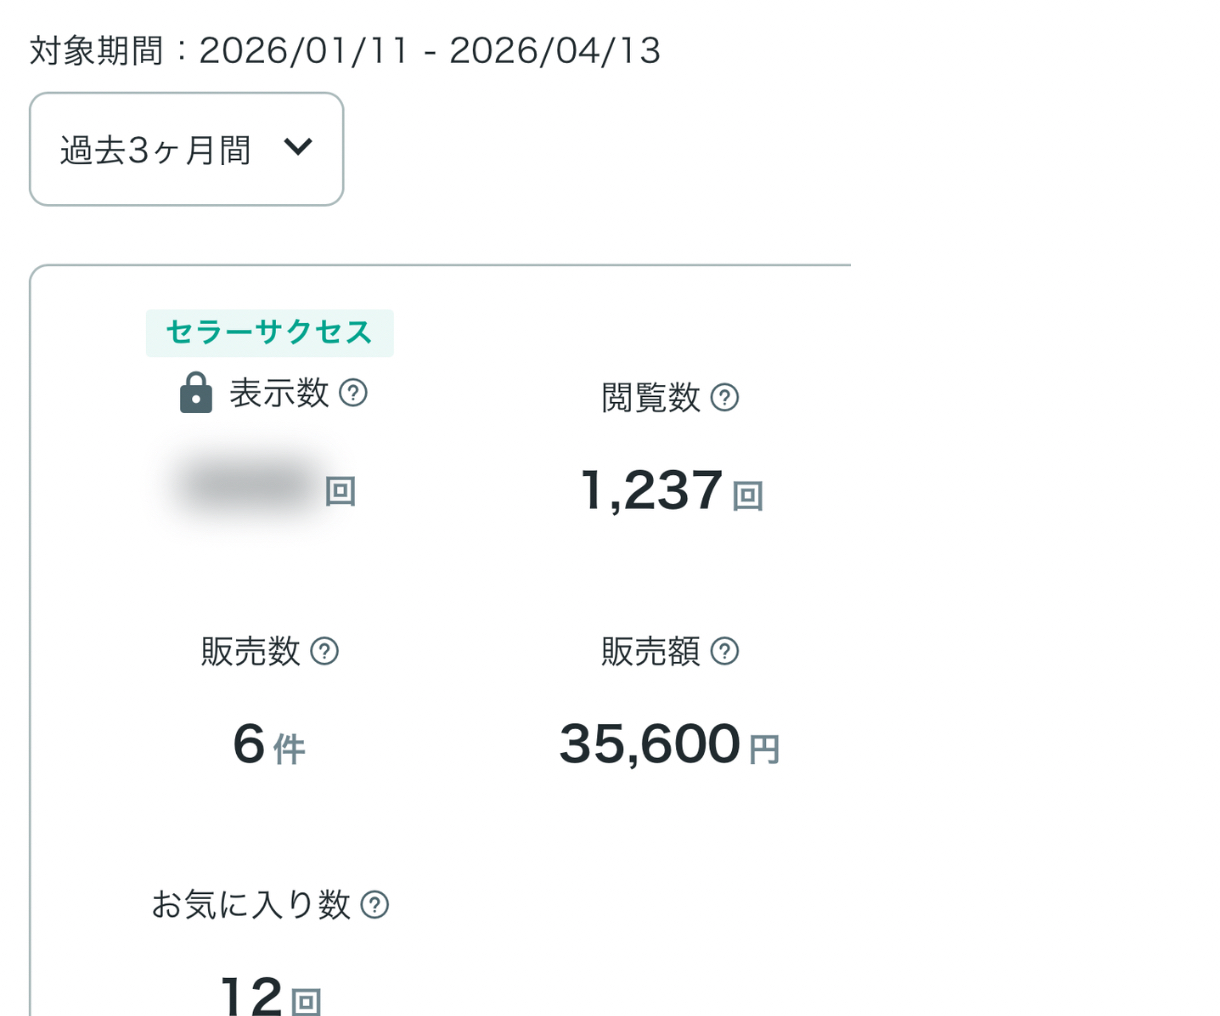This screenshot has height=1016, width=1220.
Task: Open the 過去3ヶ月間 period dropdown
Action: tap(186, 150)
